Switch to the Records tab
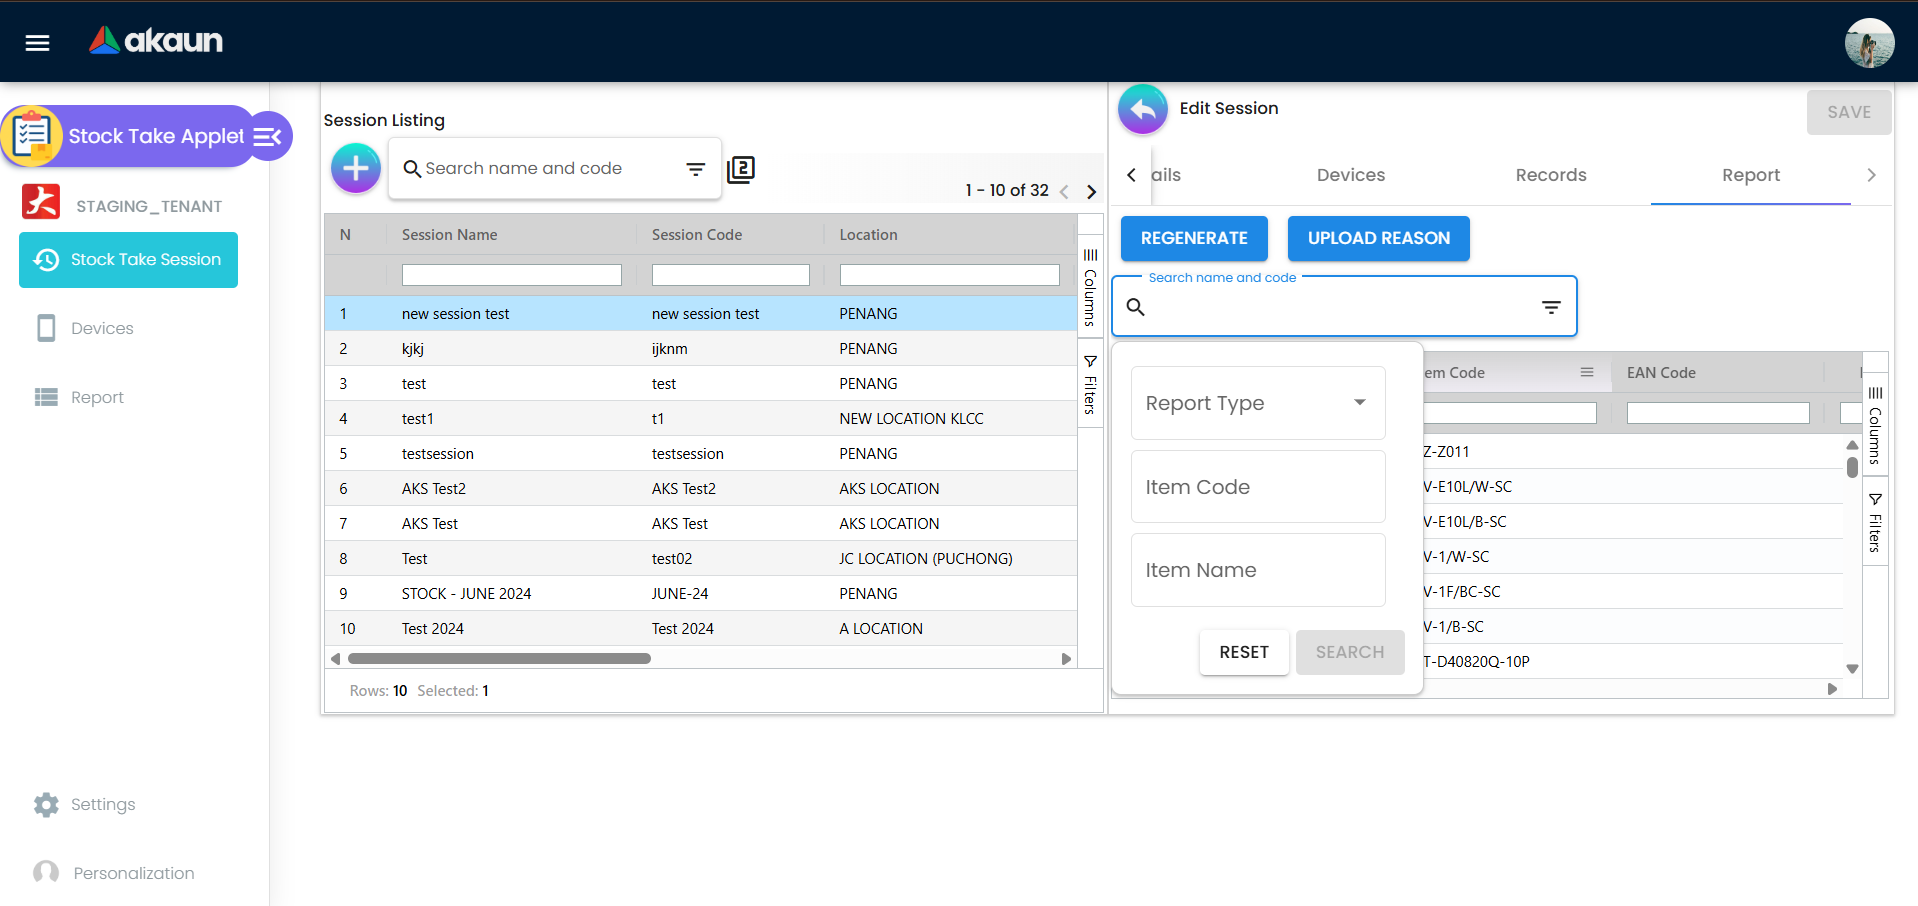This screenshot has width=1918, height=906. (1550, 175)
